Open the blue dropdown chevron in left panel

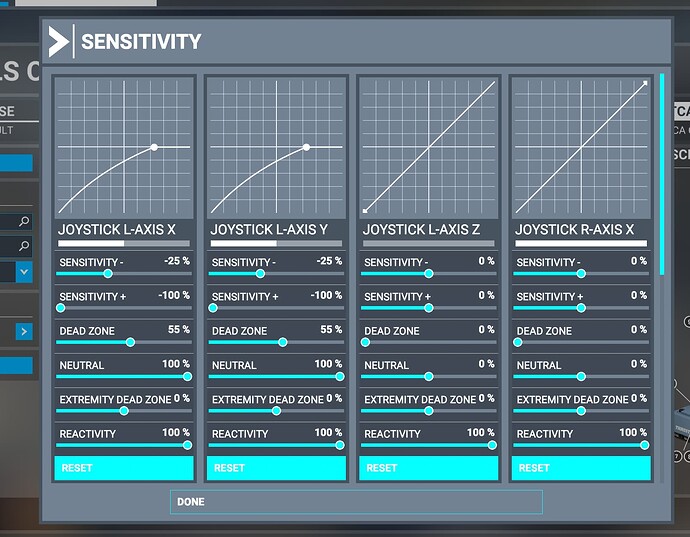(24, 272)
